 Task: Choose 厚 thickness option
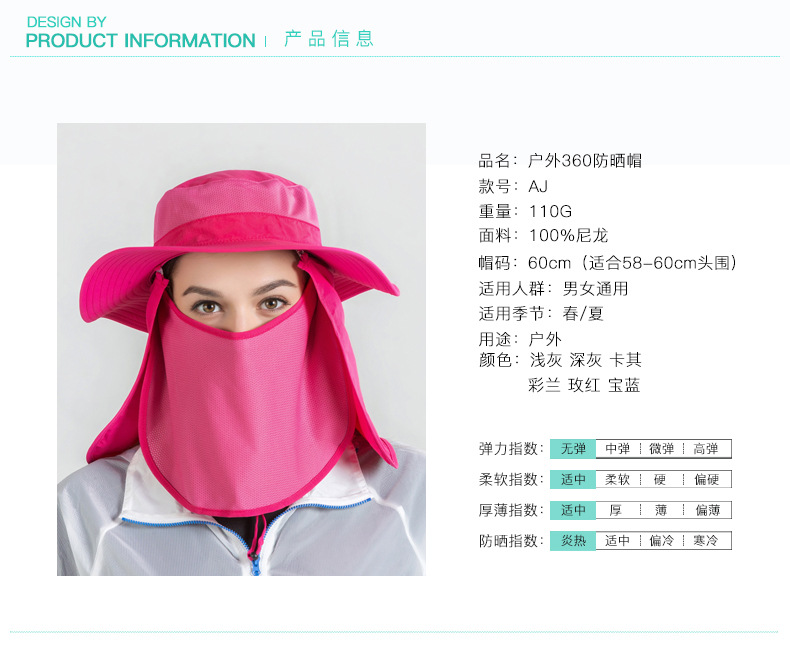pos(616,510)
